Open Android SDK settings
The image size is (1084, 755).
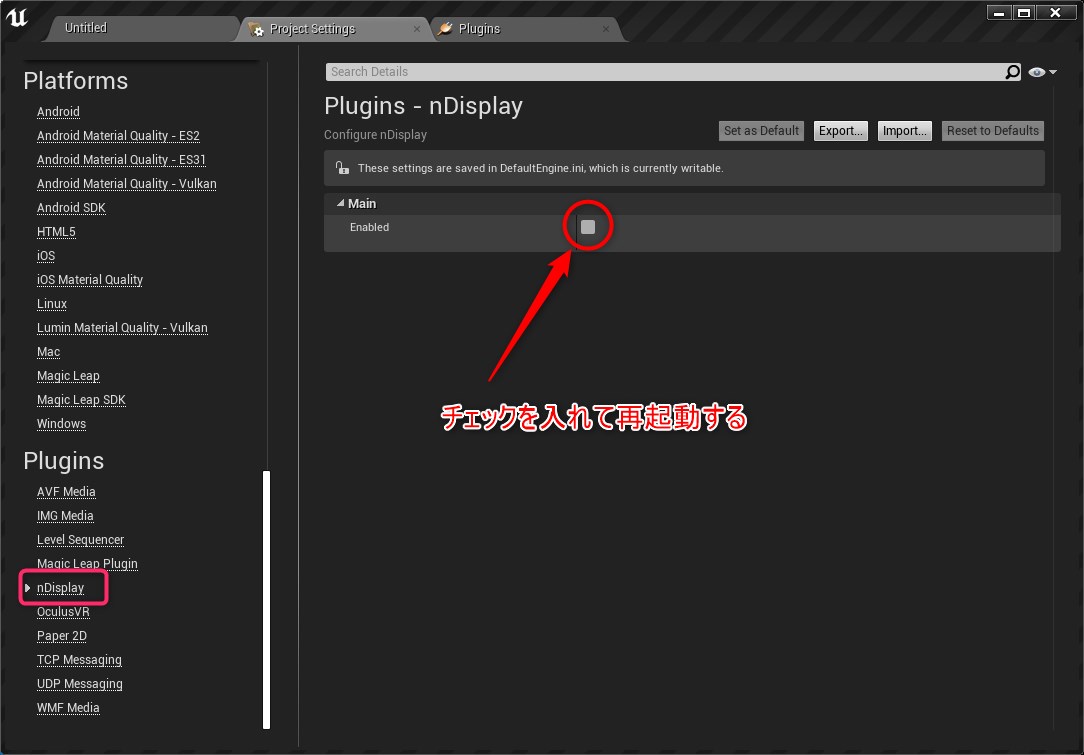71,207
